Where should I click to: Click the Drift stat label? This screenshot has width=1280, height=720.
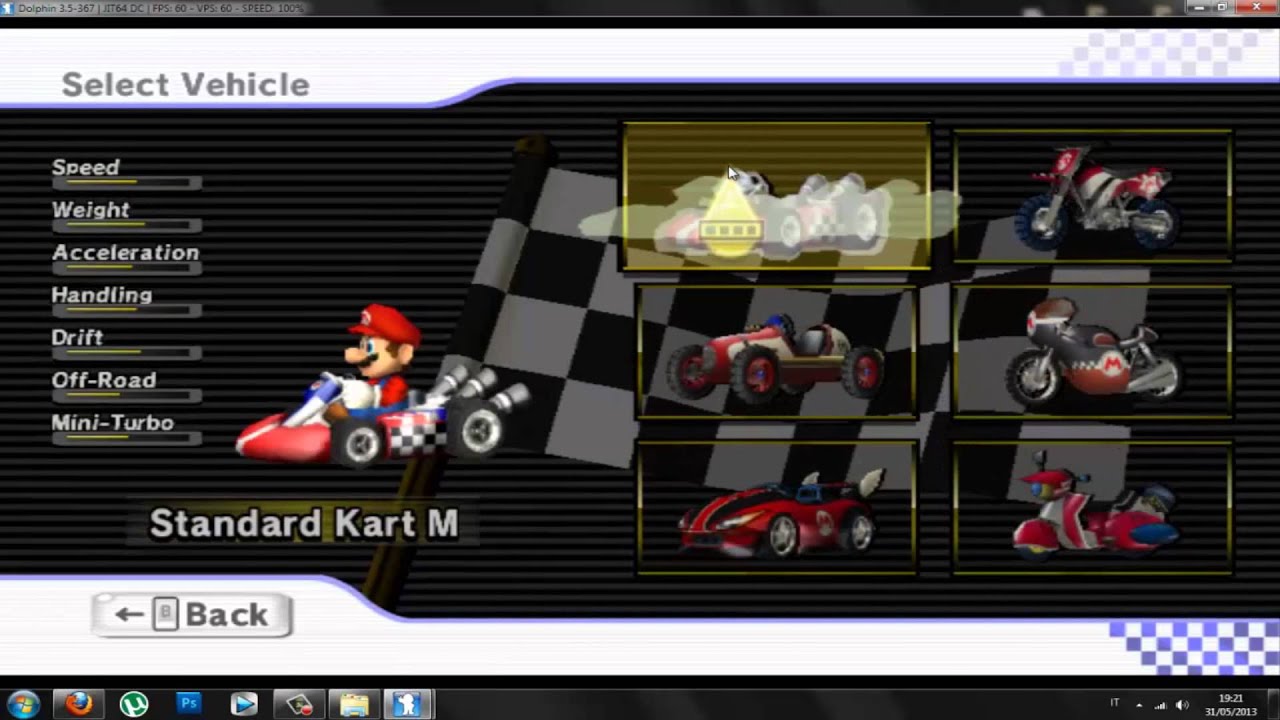click(x=77, y=337)
